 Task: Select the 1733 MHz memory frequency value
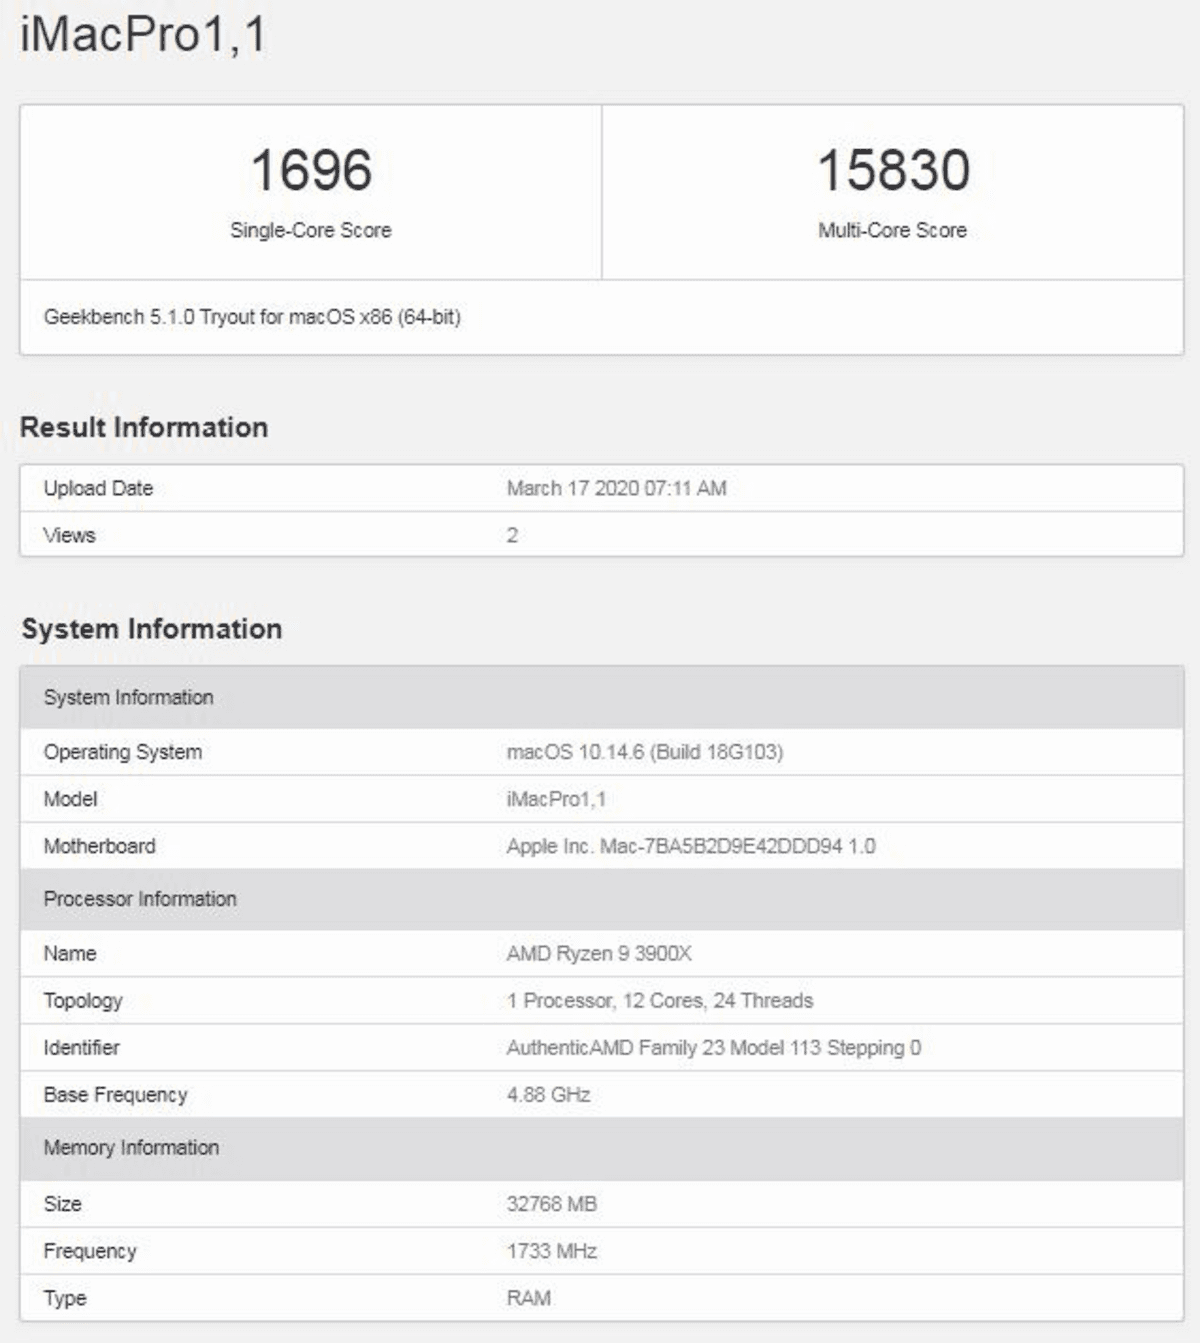pos(552,1251)
